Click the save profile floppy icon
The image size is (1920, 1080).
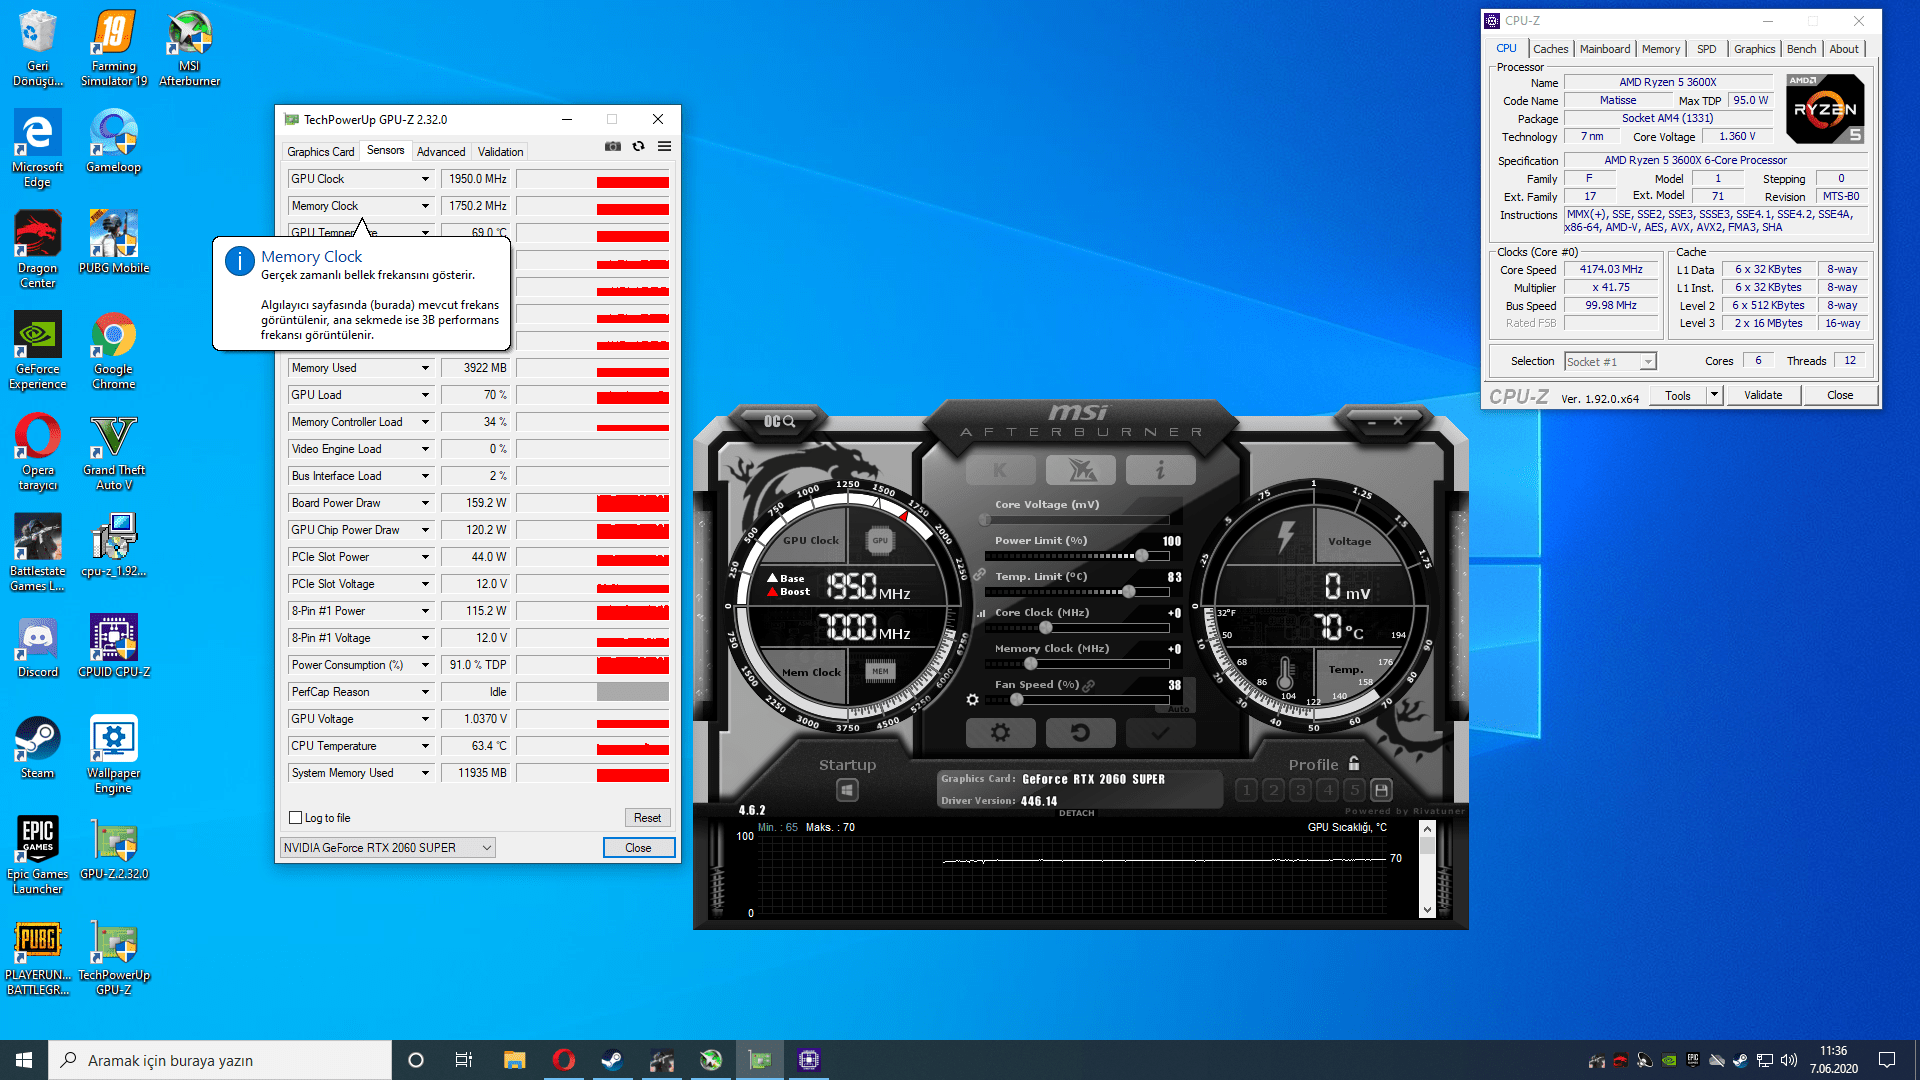coord(1381,790)
